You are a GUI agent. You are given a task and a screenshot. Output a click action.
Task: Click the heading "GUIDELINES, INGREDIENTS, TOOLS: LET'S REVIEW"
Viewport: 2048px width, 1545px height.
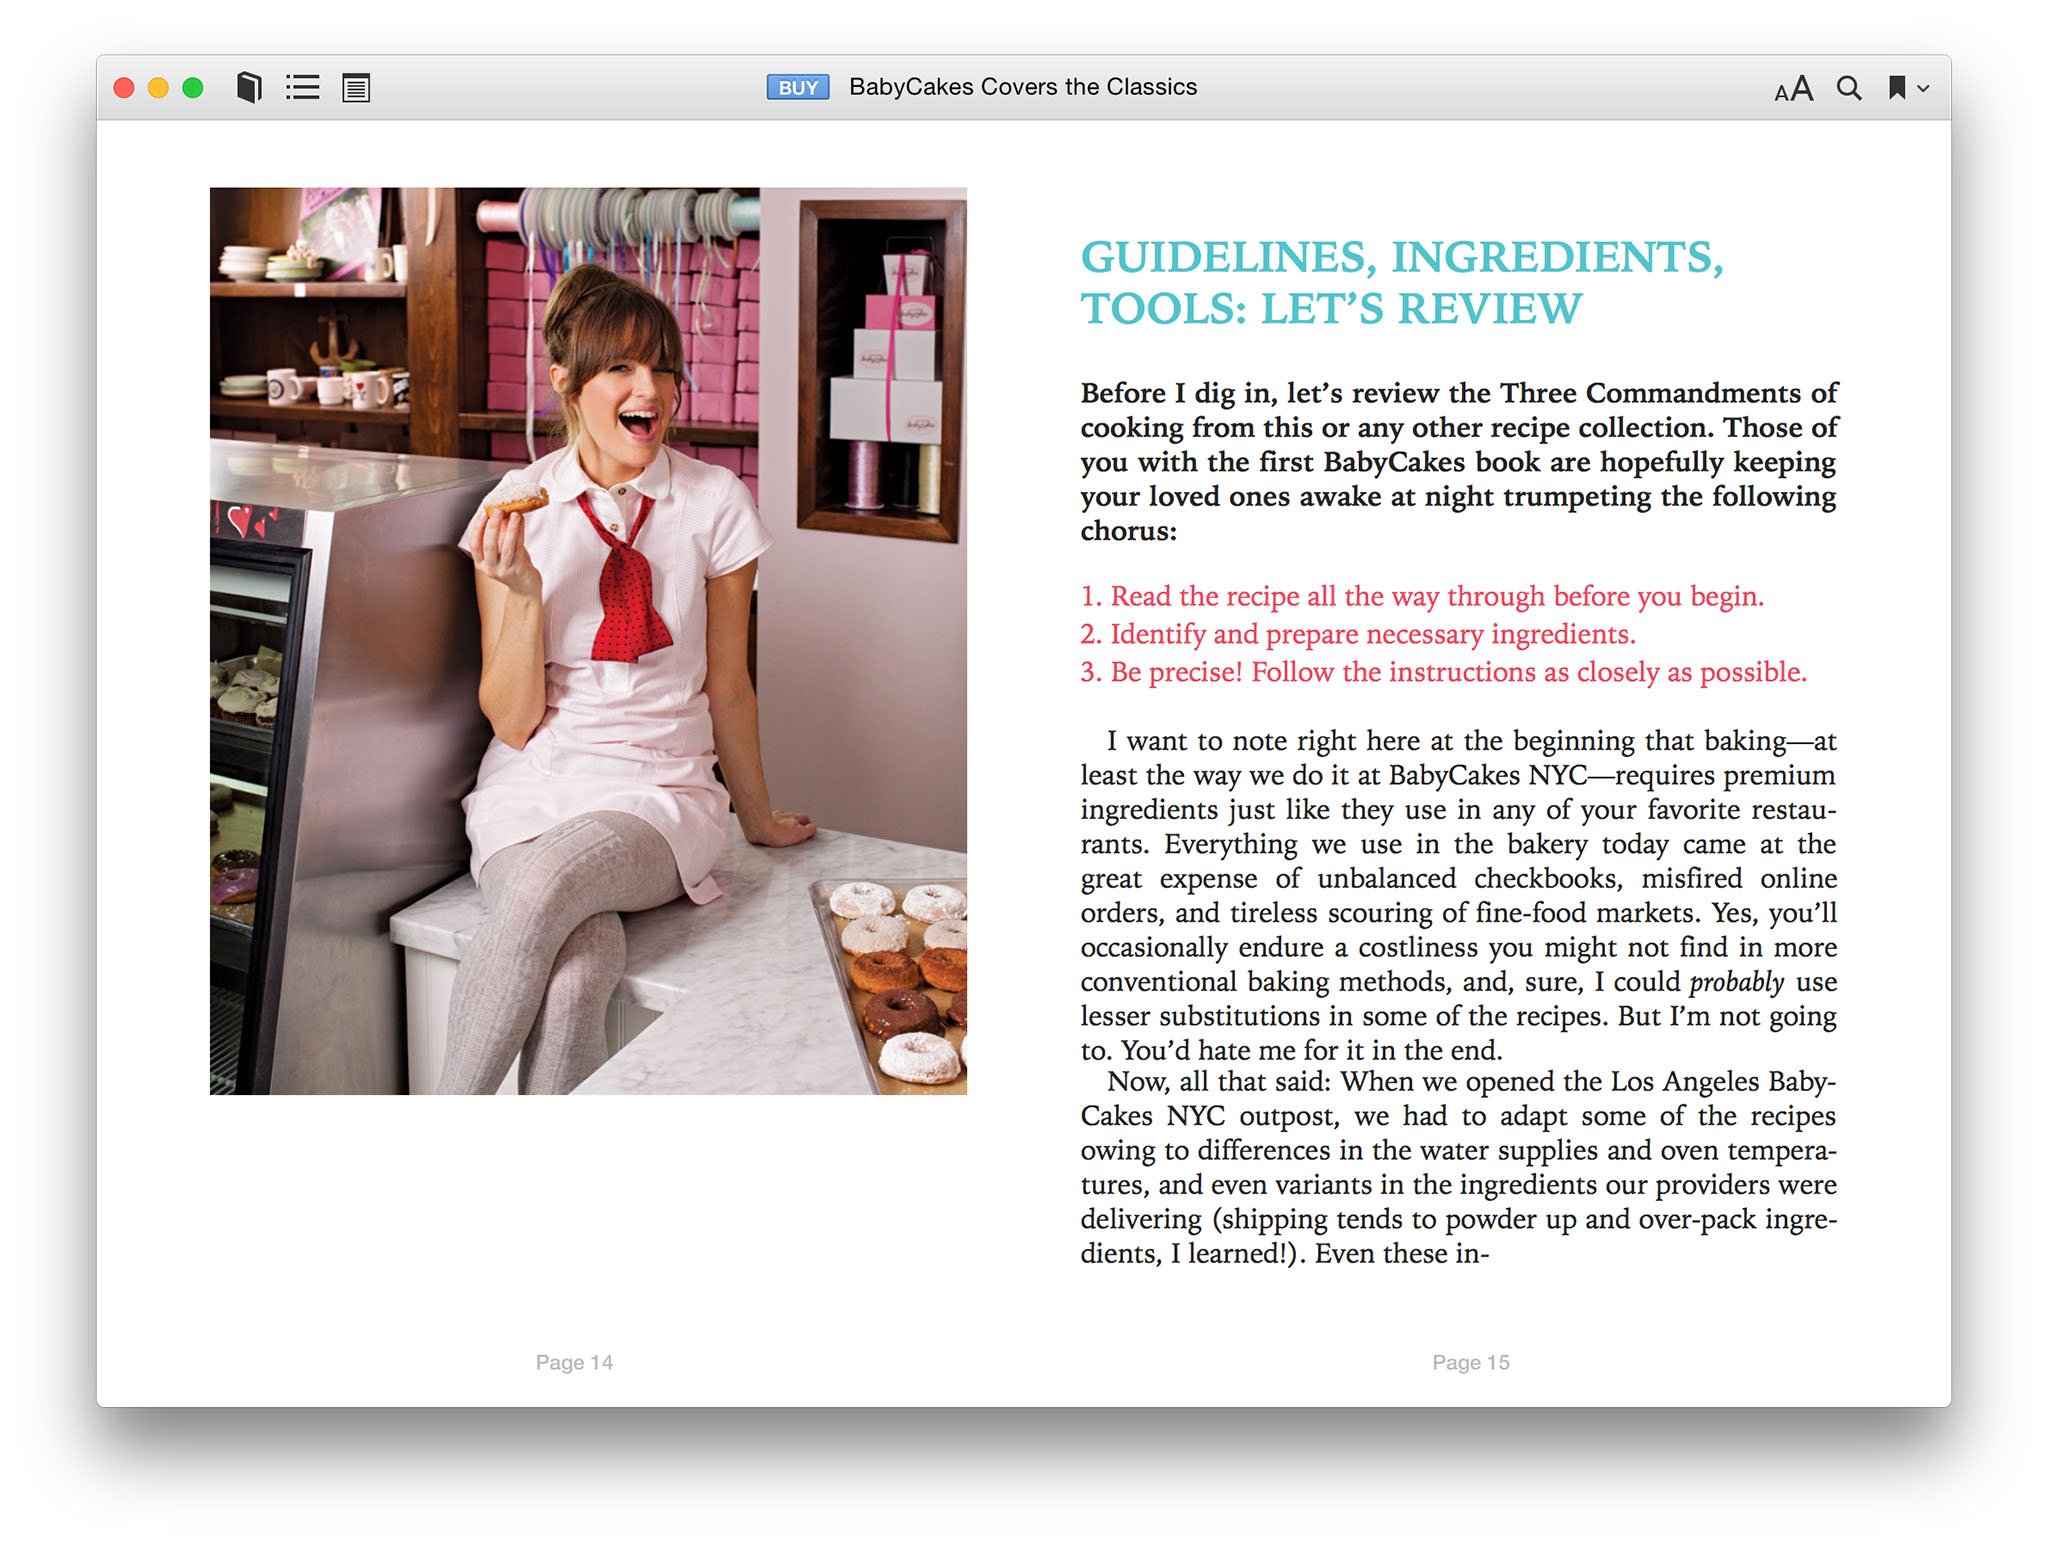coord(1402,283)
